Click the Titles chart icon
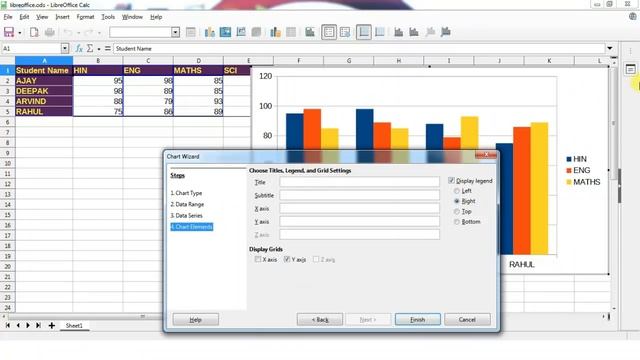This screenshot has height=360, width=640. click(310, 32)
